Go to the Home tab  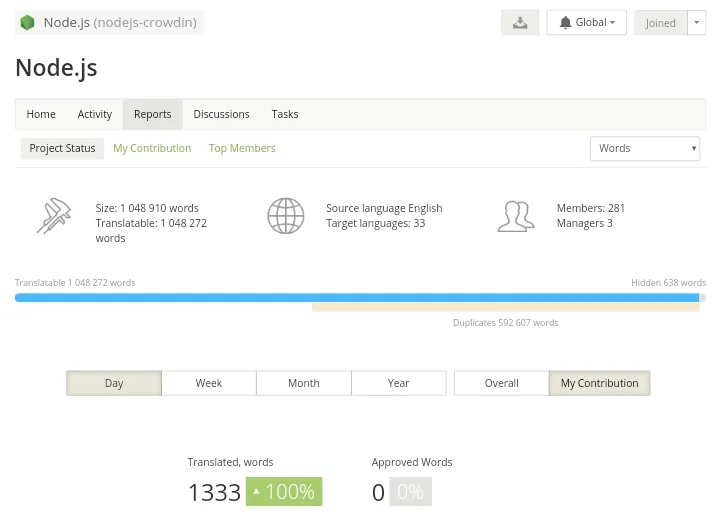coord(41,114)
